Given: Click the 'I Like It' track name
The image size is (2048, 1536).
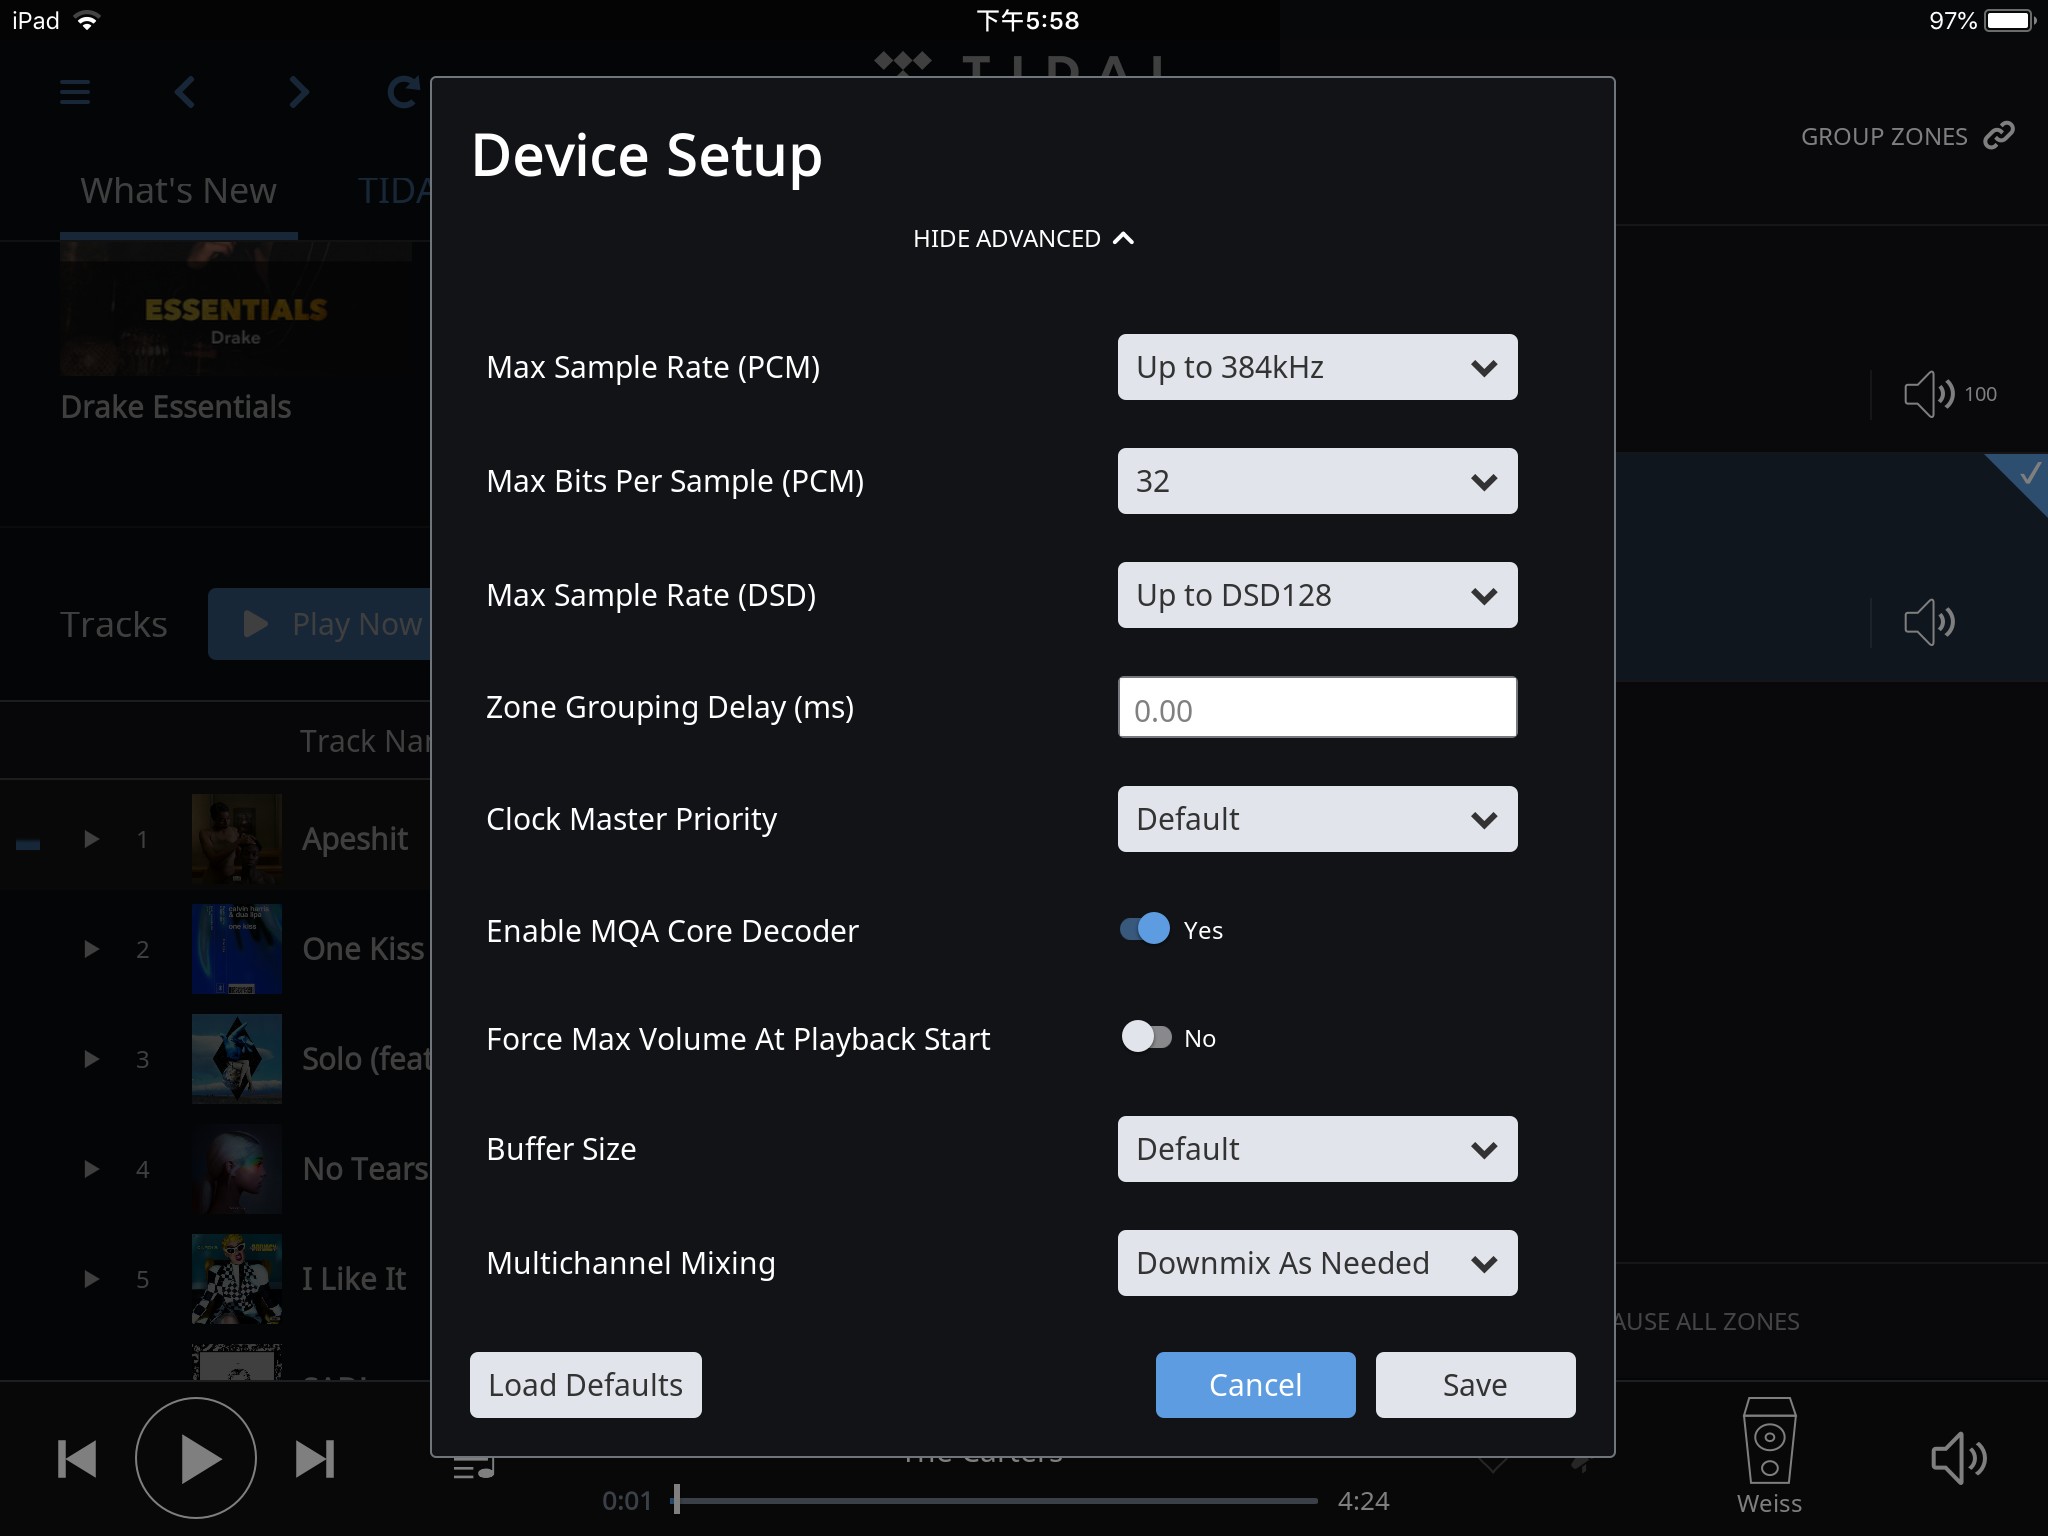Looking at the screenshot, I should pos(354,1279).
